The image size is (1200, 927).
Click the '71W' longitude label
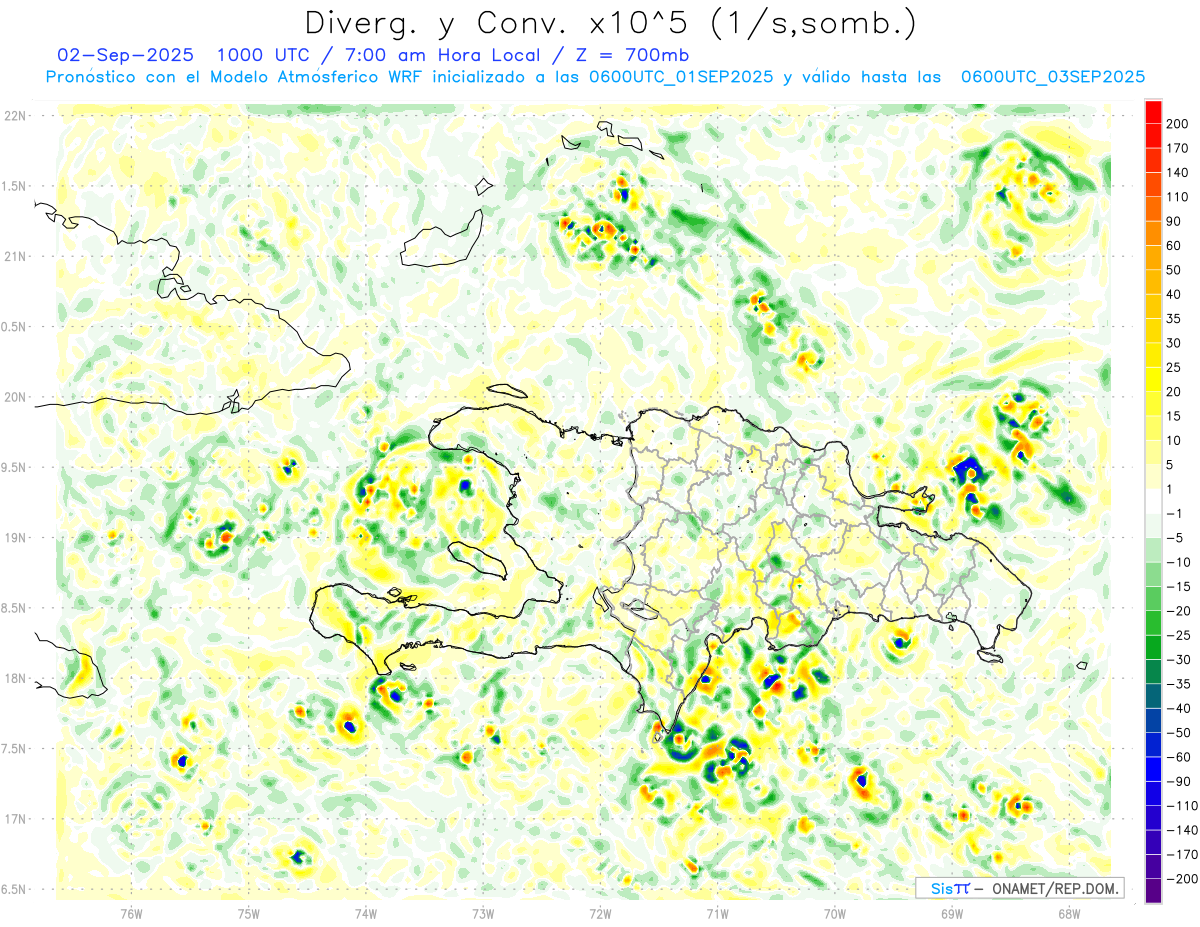click(x=717, y=913)
